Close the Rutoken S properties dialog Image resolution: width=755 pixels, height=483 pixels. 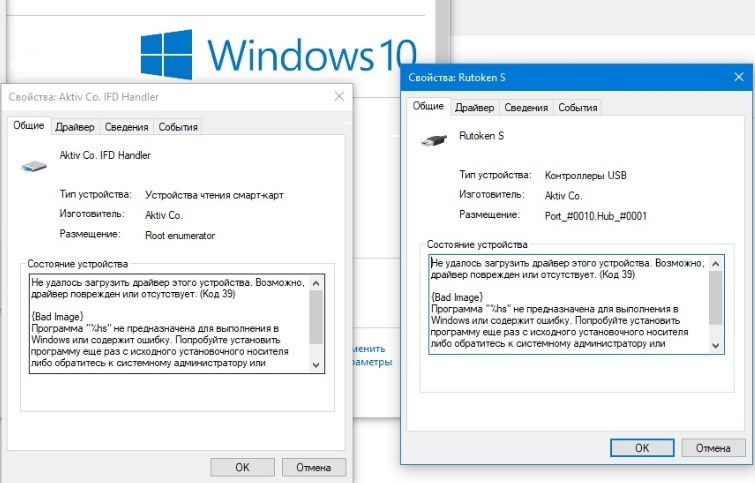(x=737, y=77)
